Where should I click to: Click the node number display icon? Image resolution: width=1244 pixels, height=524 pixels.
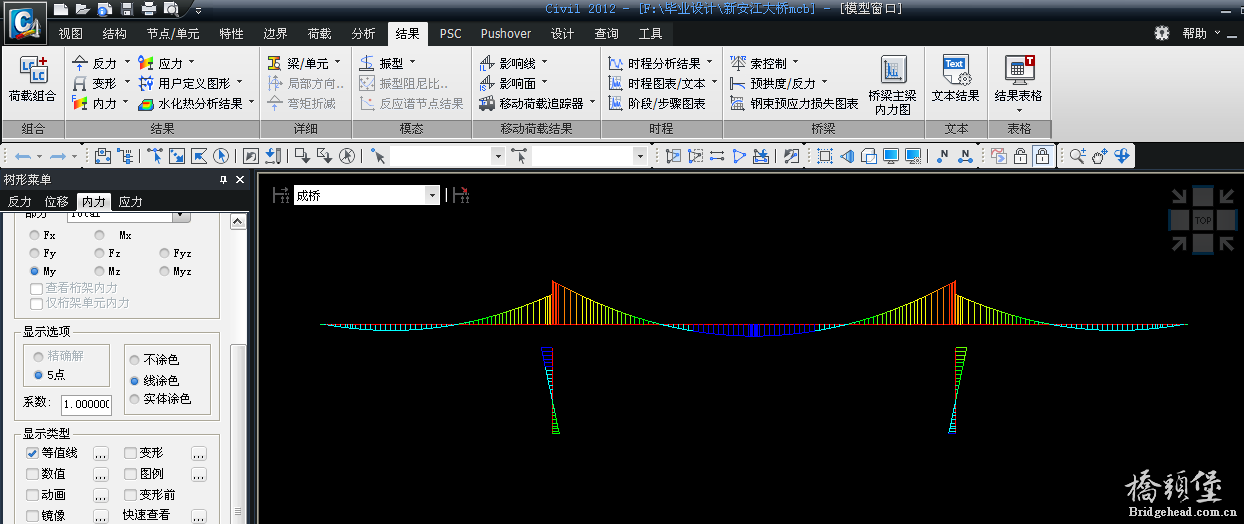[x=943, y=156]
